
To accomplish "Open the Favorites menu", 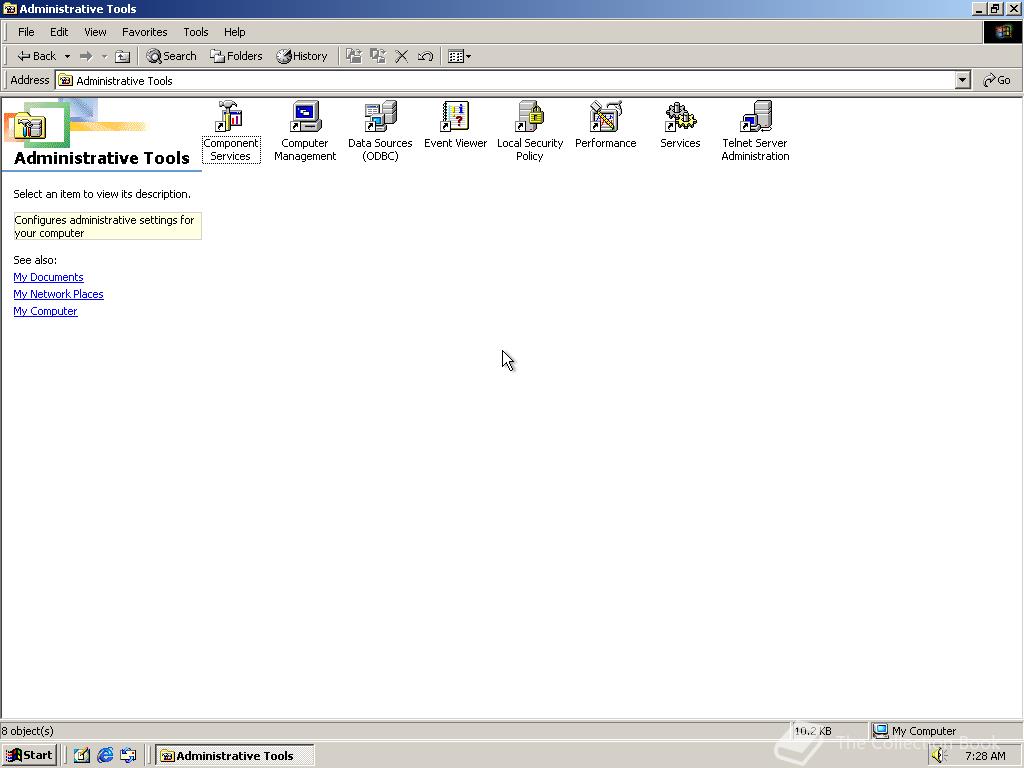I will coord(144,32).
